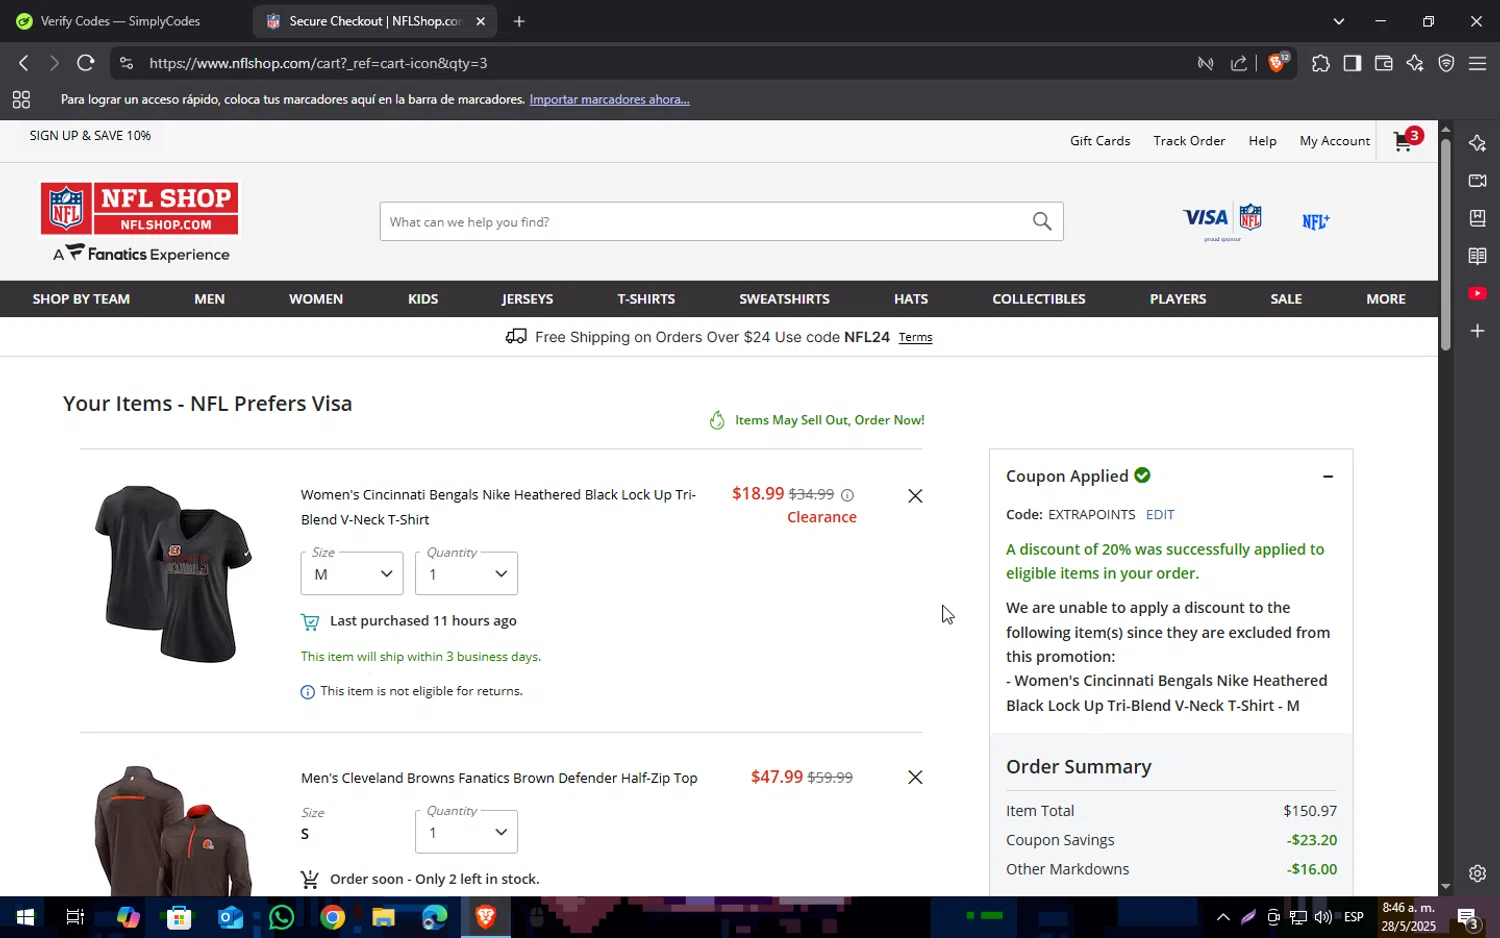Screen dimensions: 1500x938
Task: Focus the product search input field
Action: coord(705,221)
